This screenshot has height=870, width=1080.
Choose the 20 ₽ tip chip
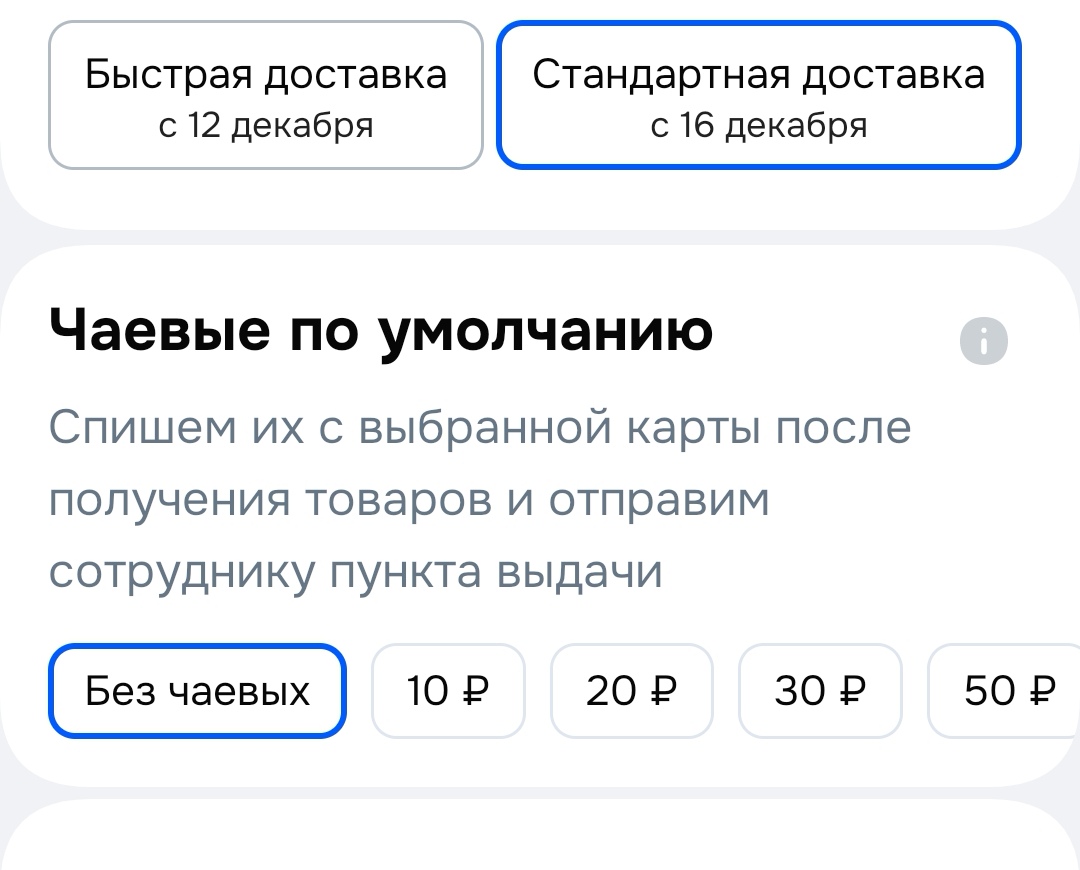click(631, 691)
